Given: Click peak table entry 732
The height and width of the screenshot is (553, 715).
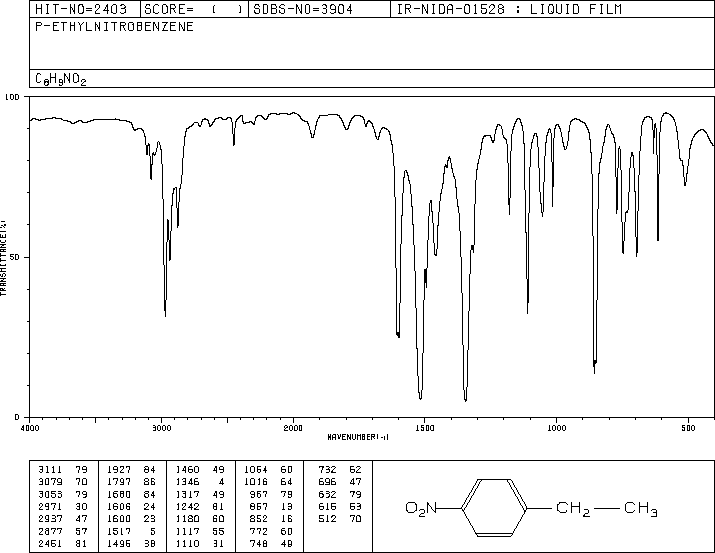Looking at the screenshot, I should (327, 470).
